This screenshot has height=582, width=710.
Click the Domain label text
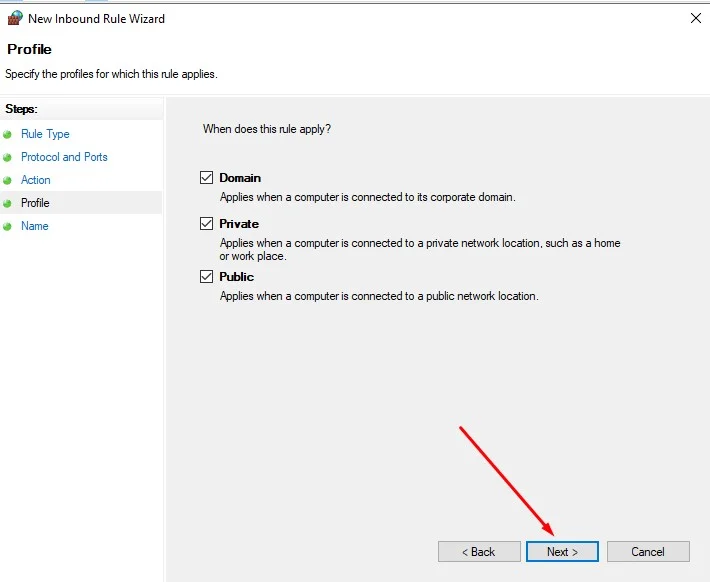click(240, 178)
